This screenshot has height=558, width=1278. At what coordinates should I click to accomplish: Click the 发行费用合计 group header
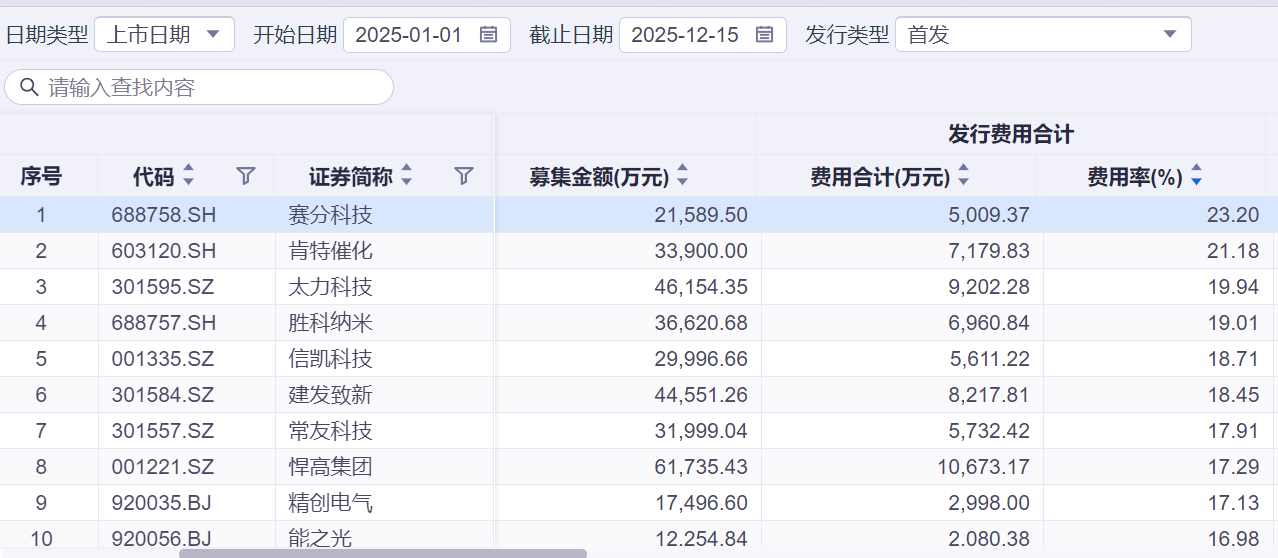click(1011, 134)
